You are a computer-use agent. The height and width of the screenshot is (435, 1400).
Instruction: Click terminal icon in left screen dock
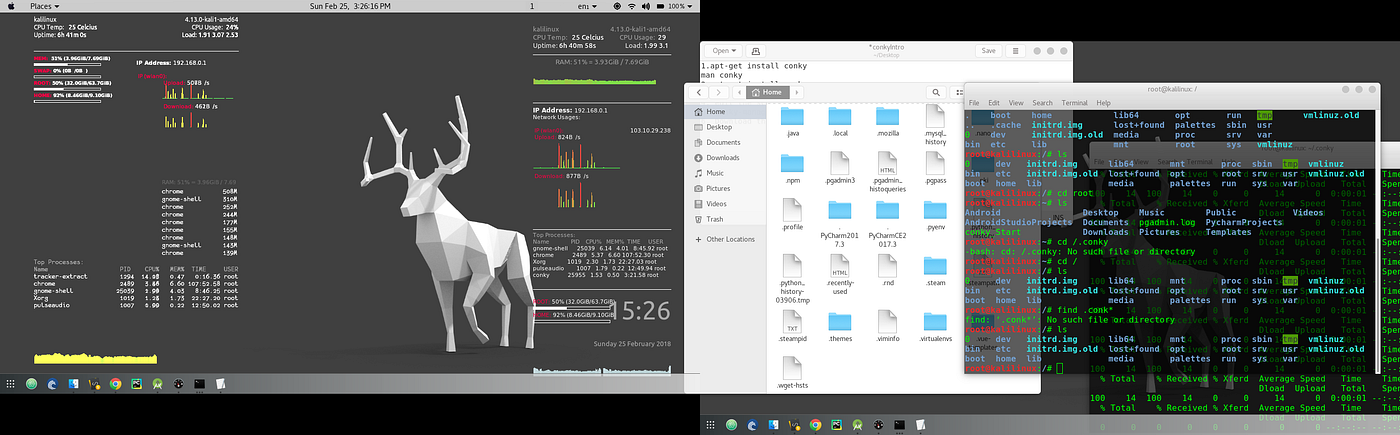tap(200, 384)
